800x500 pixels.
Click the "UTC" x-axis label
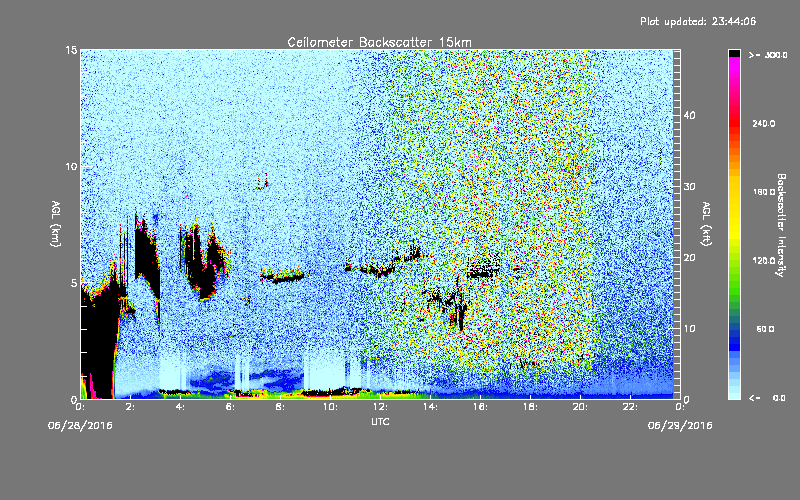click(380, 421)
